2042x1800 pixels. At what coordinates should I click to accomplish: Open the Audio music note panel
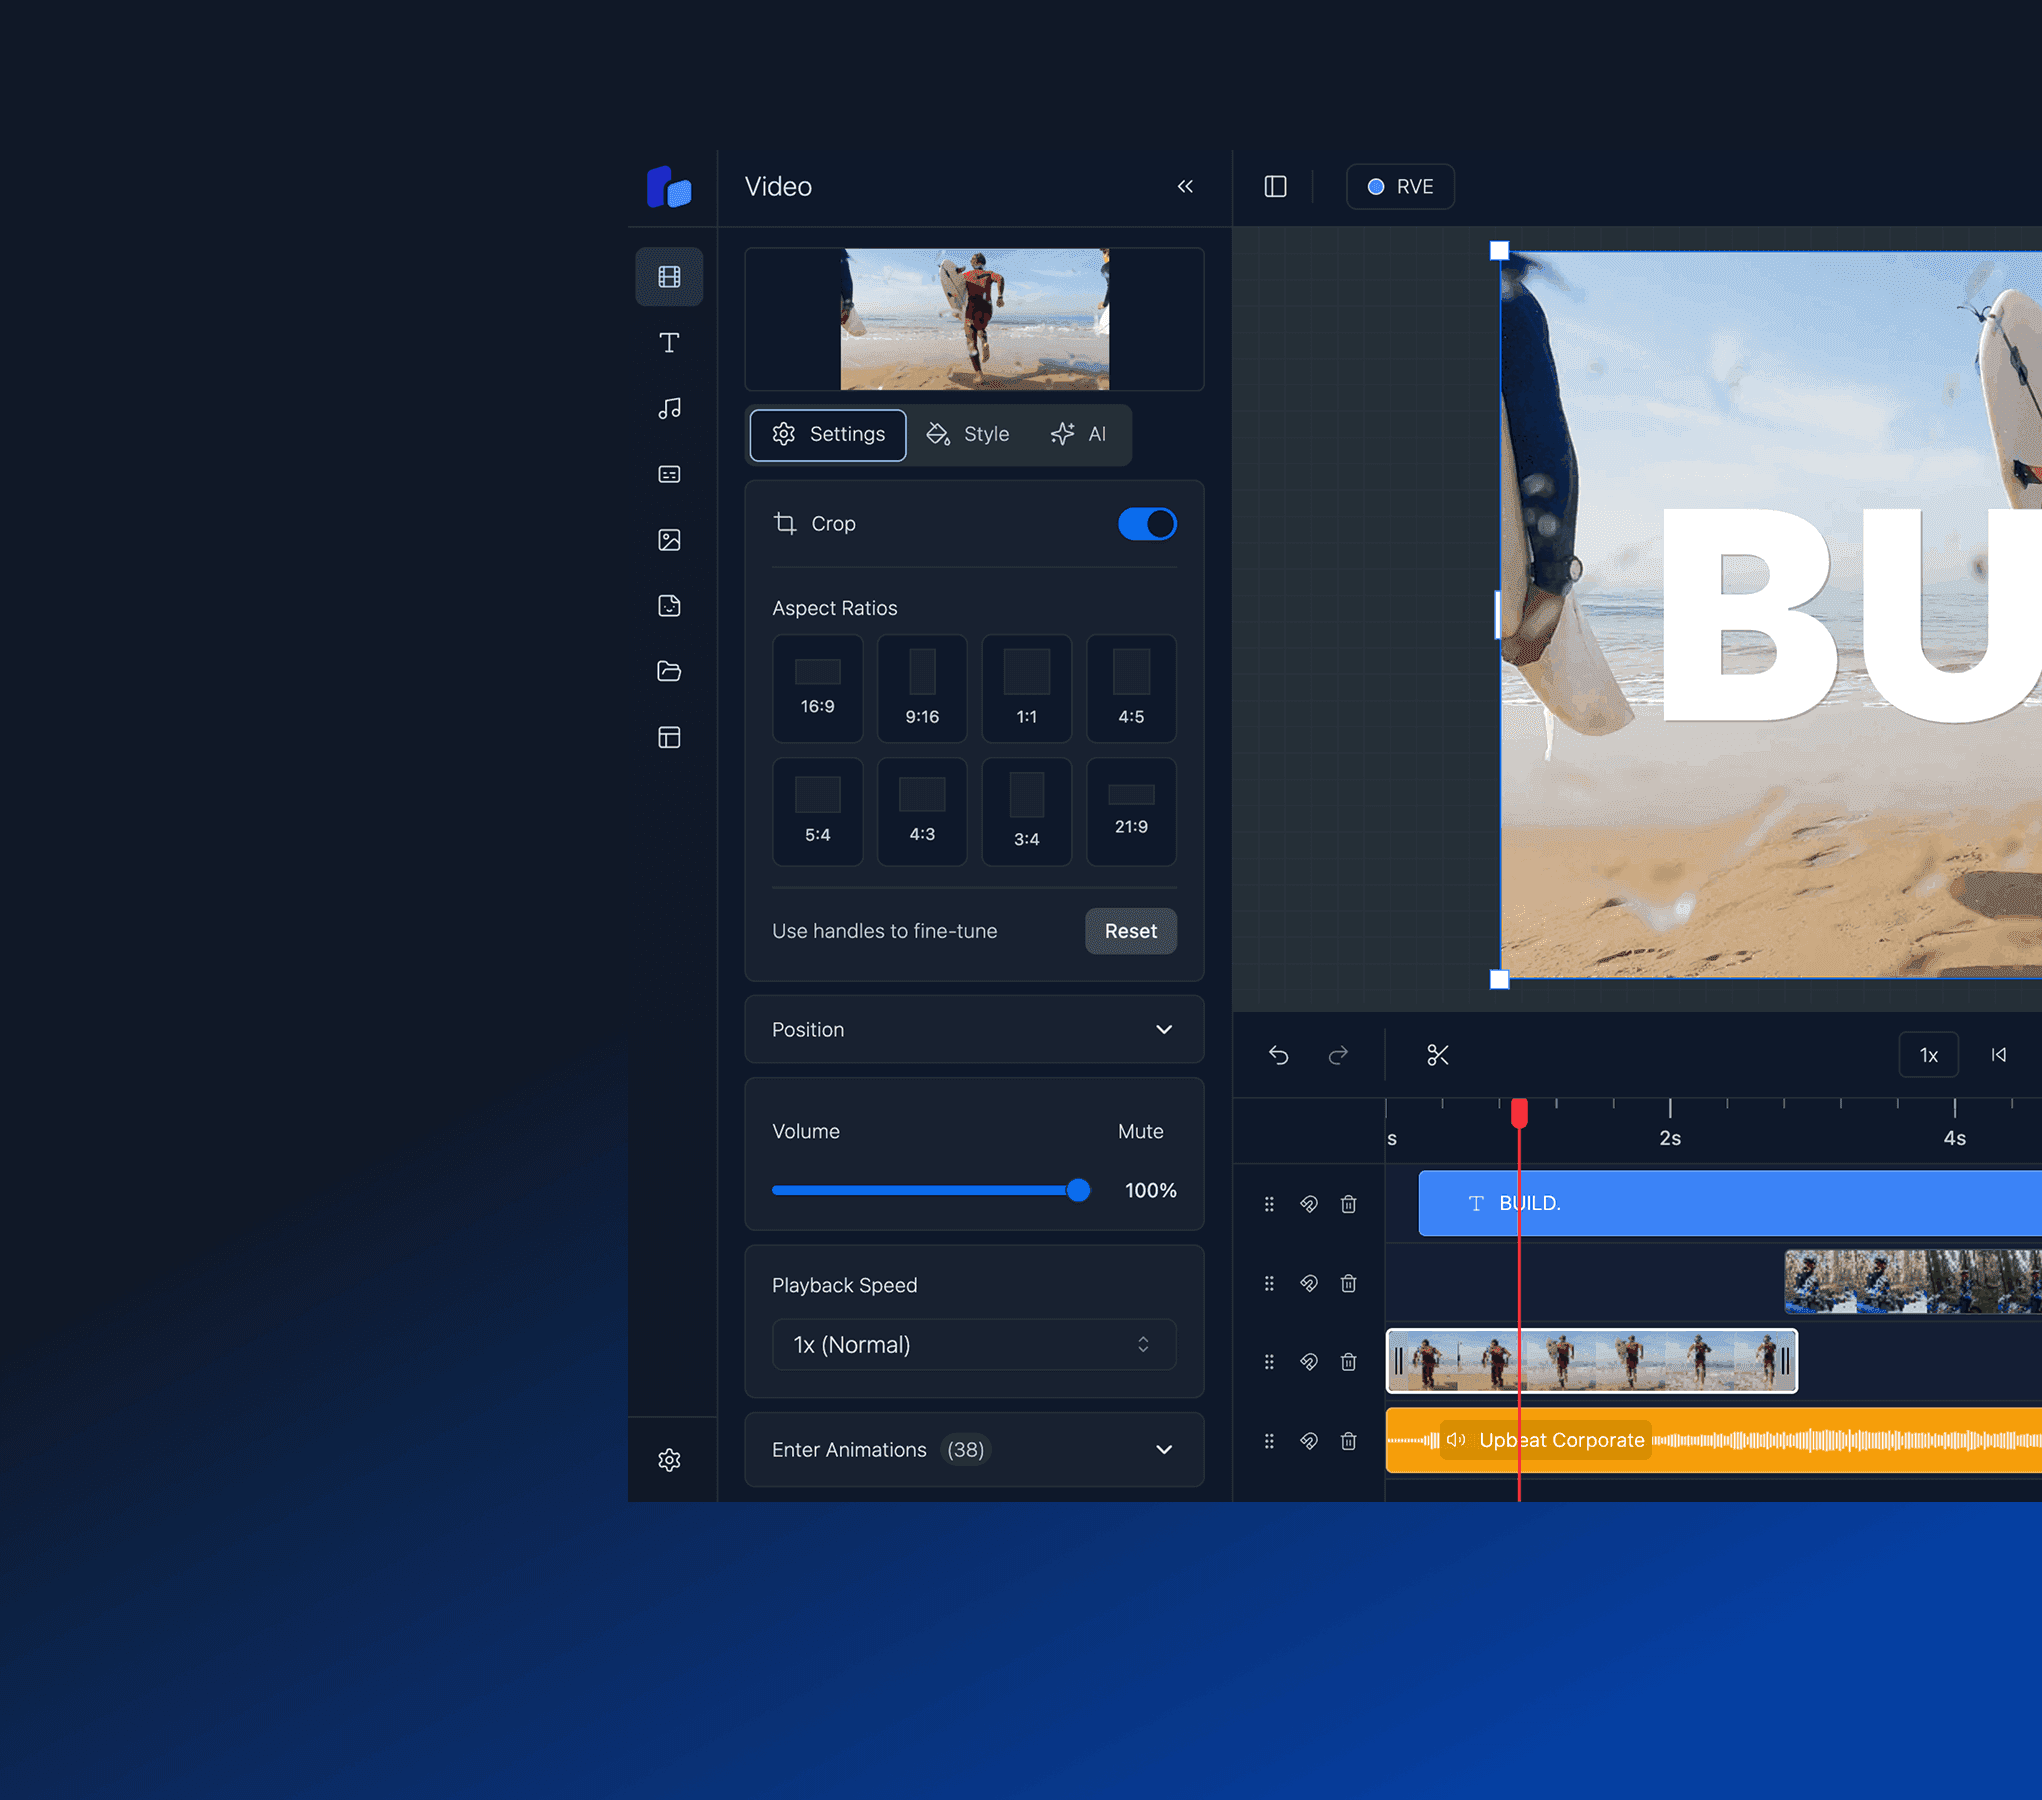(x=669, y=408)
